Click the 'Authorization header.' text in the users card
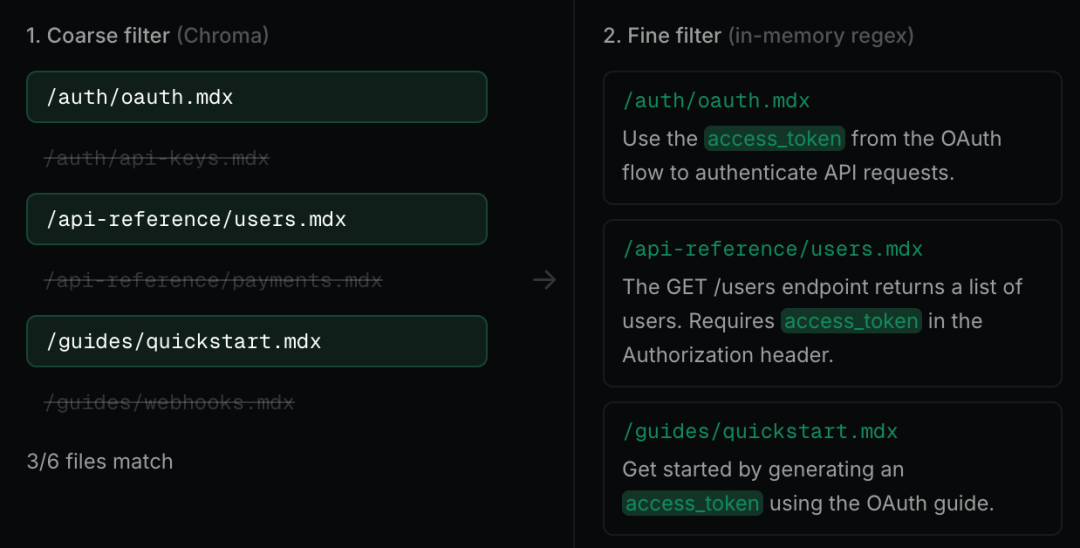This screenshot has width=1080, height=548. (x=727, y=355)
